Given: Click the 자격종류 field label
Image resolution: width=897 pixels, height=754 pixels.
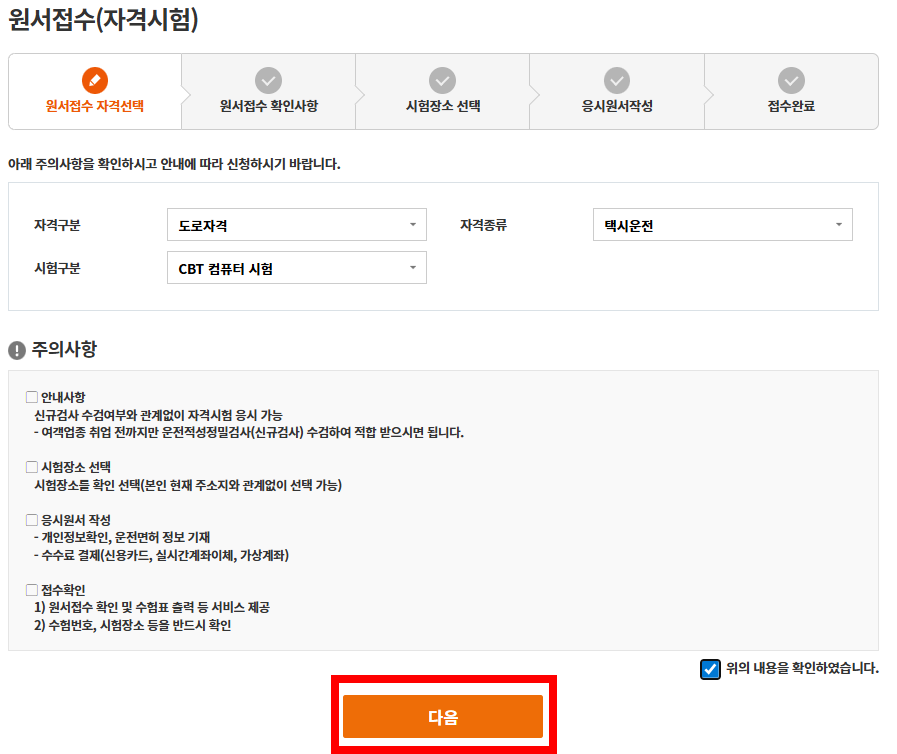Looking at the screenshot, I should (483, 225).
